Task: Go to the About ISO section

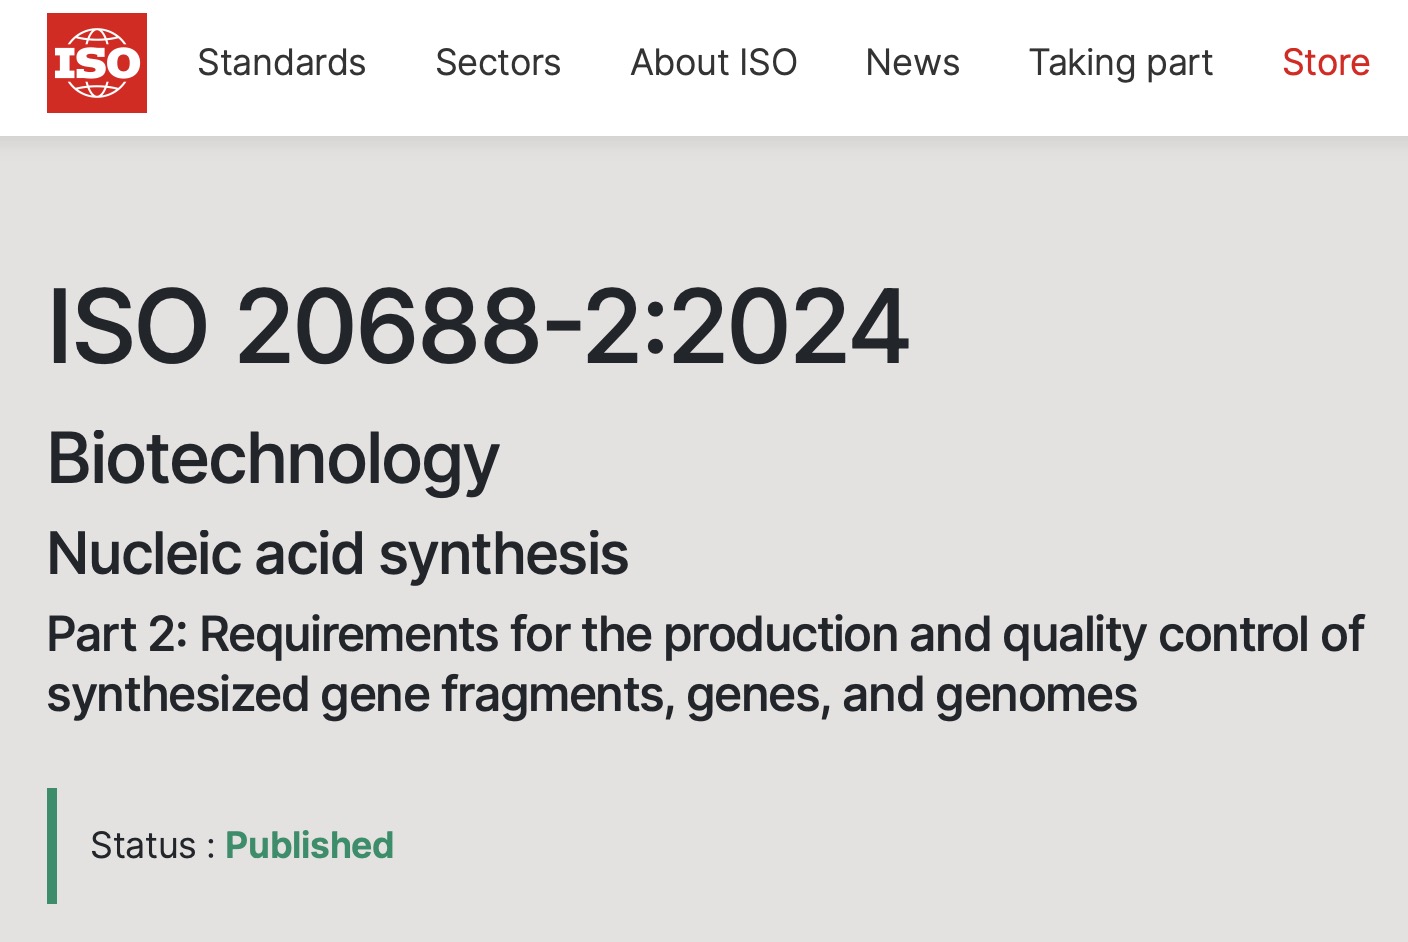Action: pyautogui.click(x=713, y=63)
